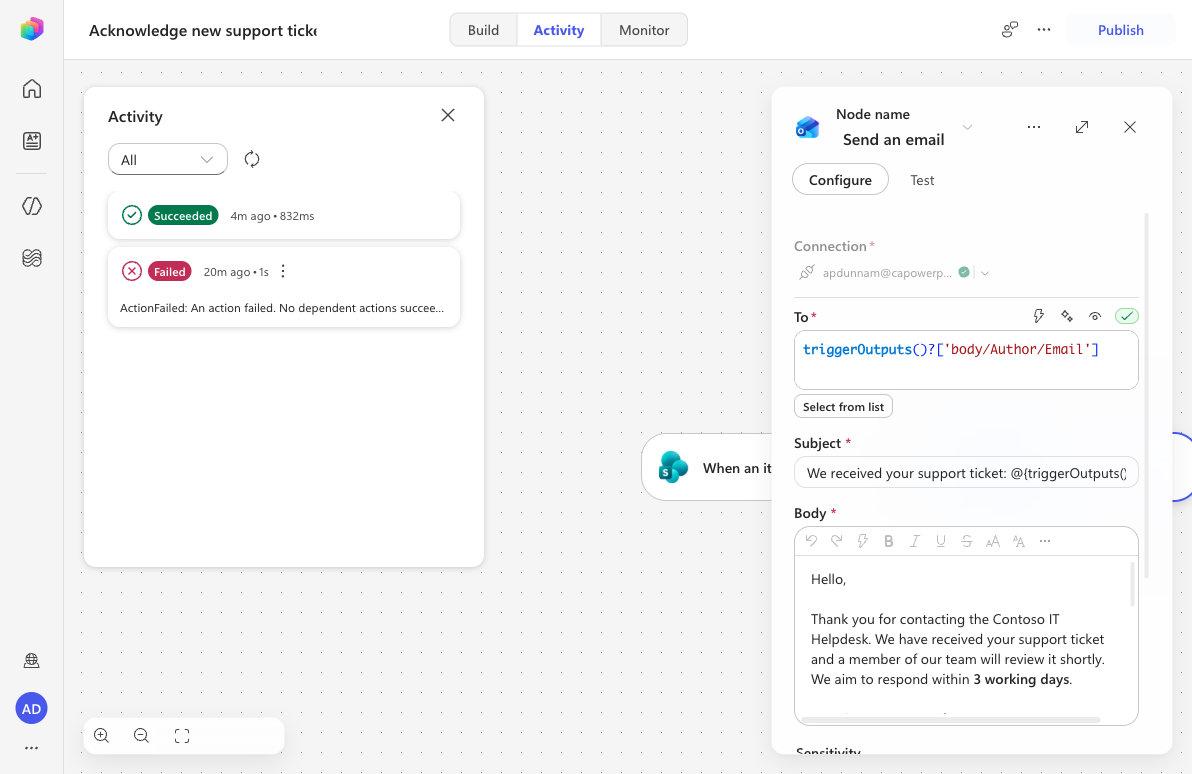This screenshot has height=774, width=1192.
Task: Expand the node panel to full size
Action: pos(1082,127)
